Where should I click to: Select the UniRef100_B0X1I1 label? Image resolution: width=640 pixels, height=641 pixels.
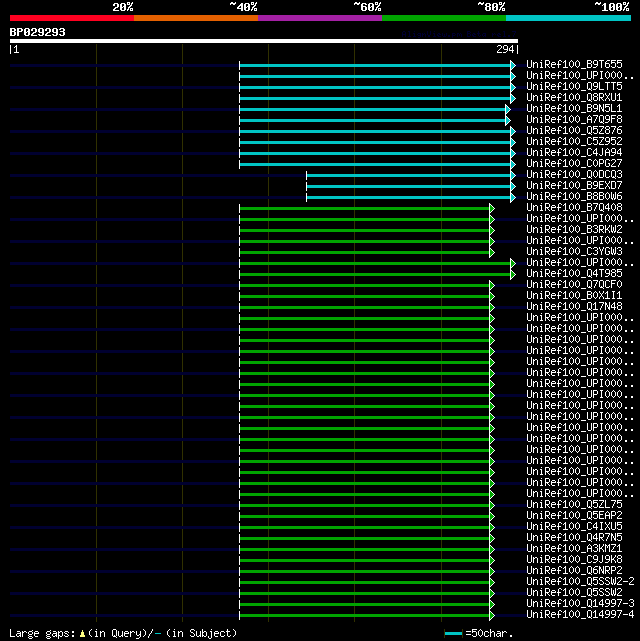coord(574,296)
